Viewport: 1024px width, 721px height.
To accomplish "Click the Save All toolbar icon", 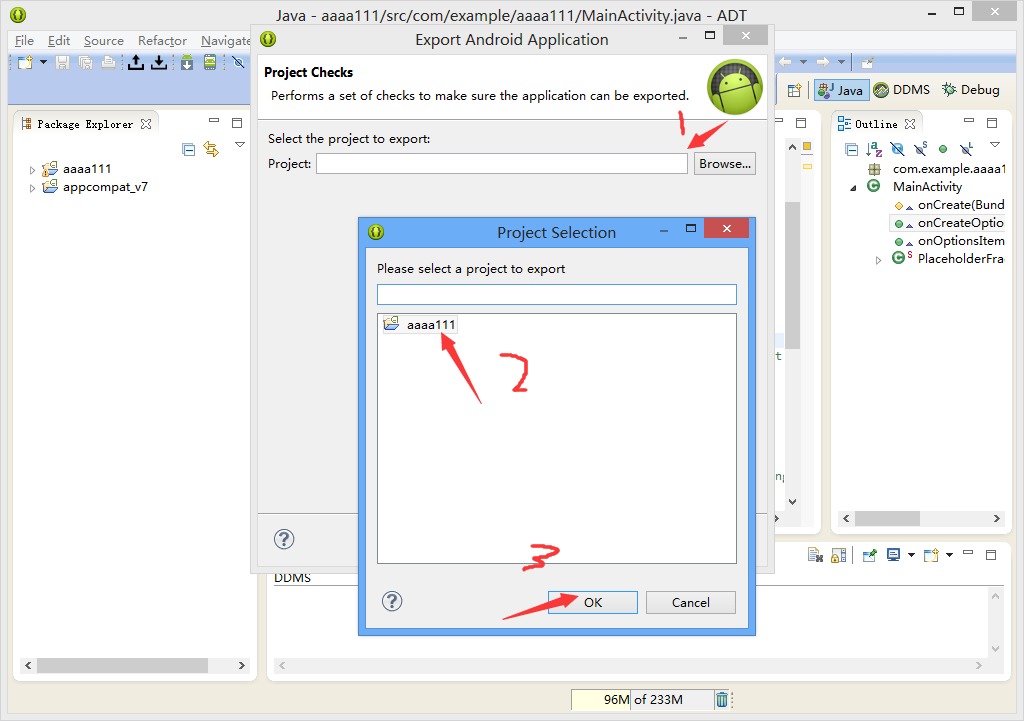I will (86, 63).
